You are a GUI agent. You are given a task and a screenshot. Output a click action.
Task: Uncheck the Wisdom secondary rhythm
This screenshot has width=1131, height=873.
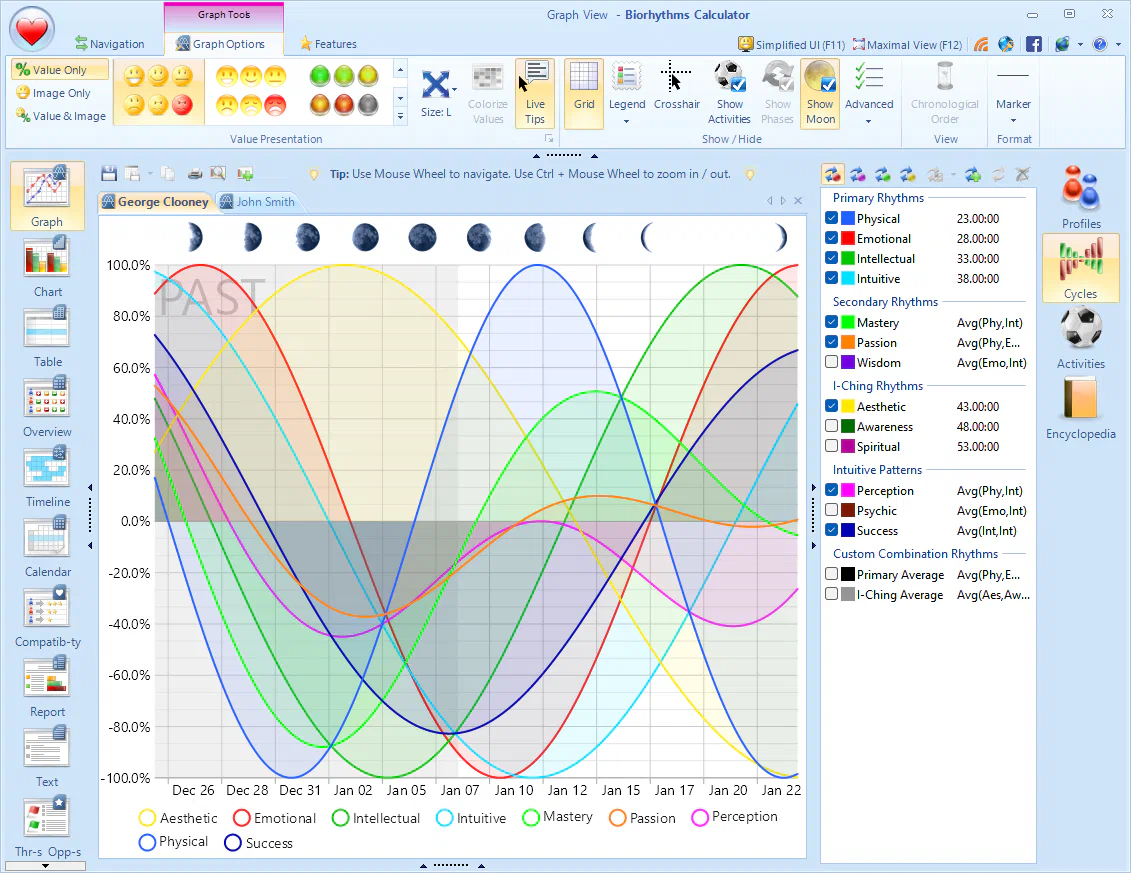832,362
